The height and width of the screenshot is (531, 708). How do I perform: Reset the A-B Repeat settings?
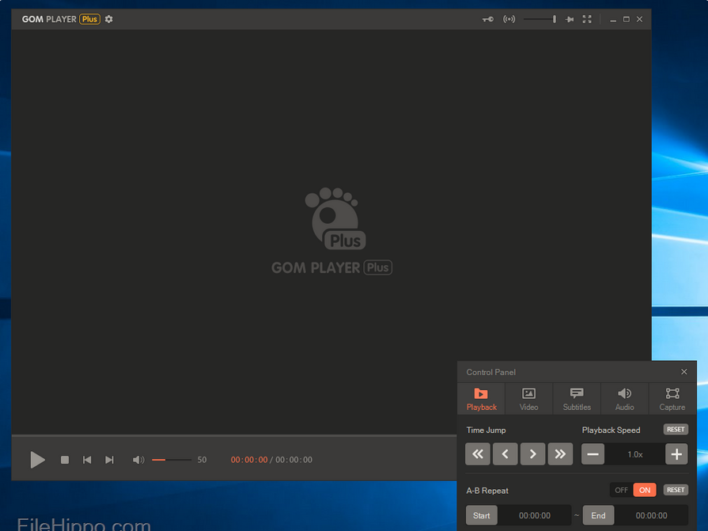point(675,490)
